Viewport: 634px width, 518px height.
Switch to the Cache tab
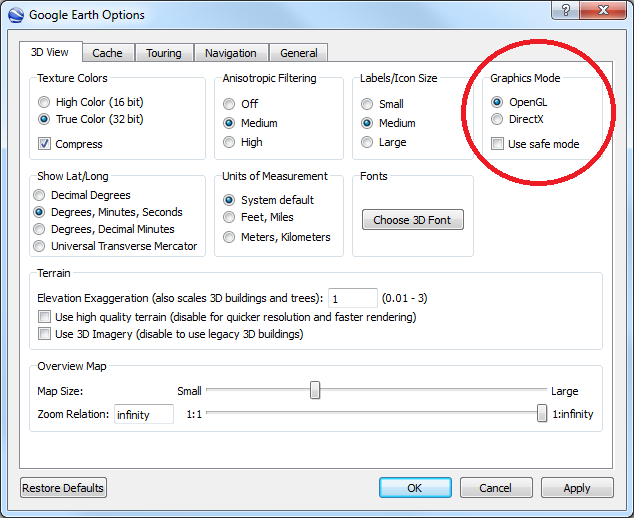(x=108, y=53)
